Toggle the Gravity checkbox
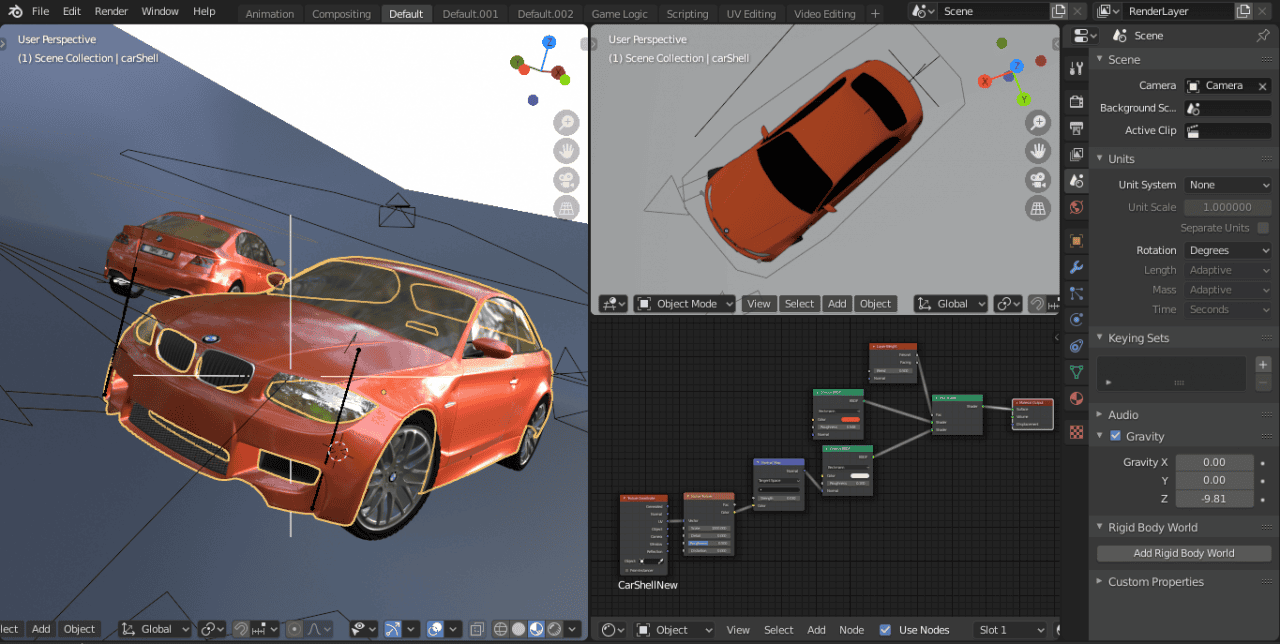Screen dimensions: 1280x644 [1113, 436]
